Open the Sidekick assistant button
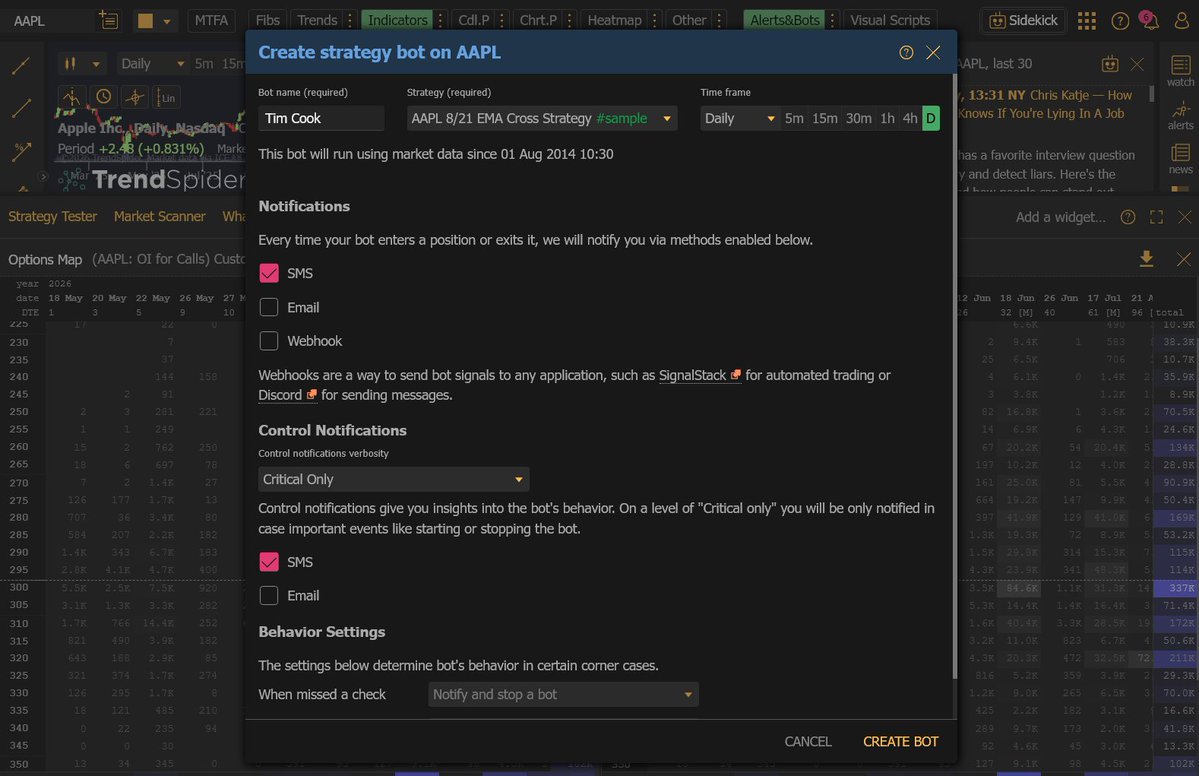 (x=1024, y=21)
